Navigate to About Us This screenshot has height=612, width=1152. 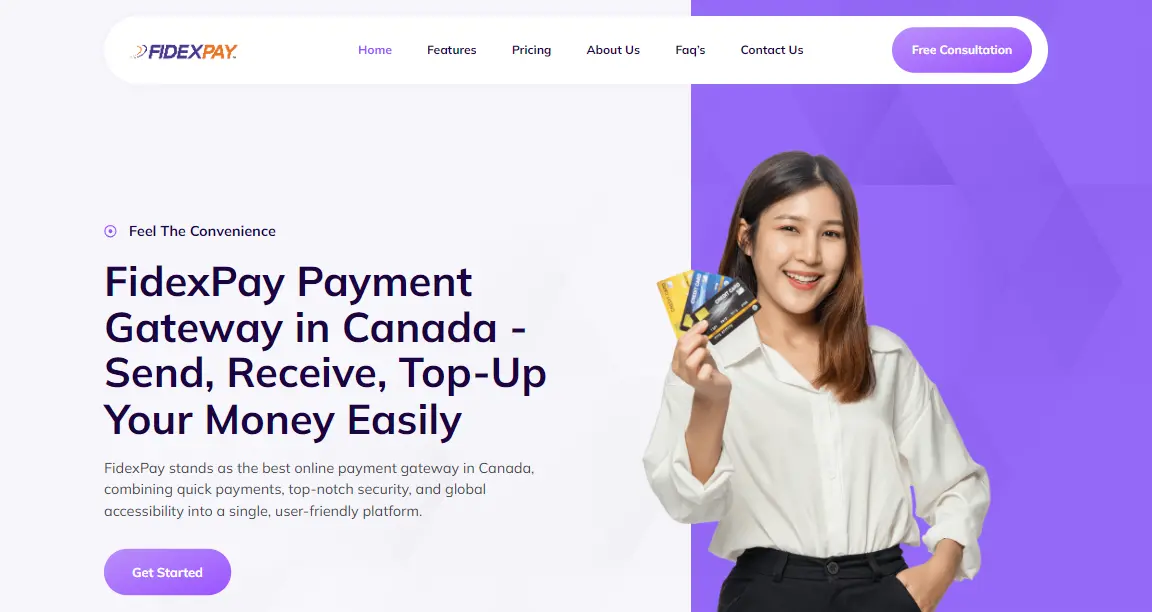point(613,50)
